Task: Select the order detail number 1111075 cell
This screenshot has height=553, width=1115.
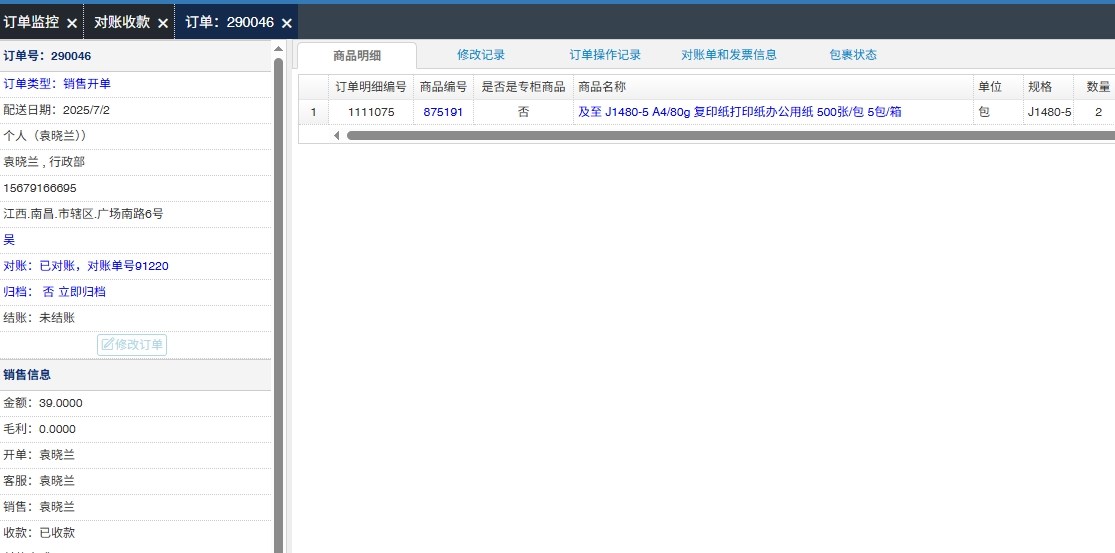Action: pyautogui.click(x=371, y=112)
